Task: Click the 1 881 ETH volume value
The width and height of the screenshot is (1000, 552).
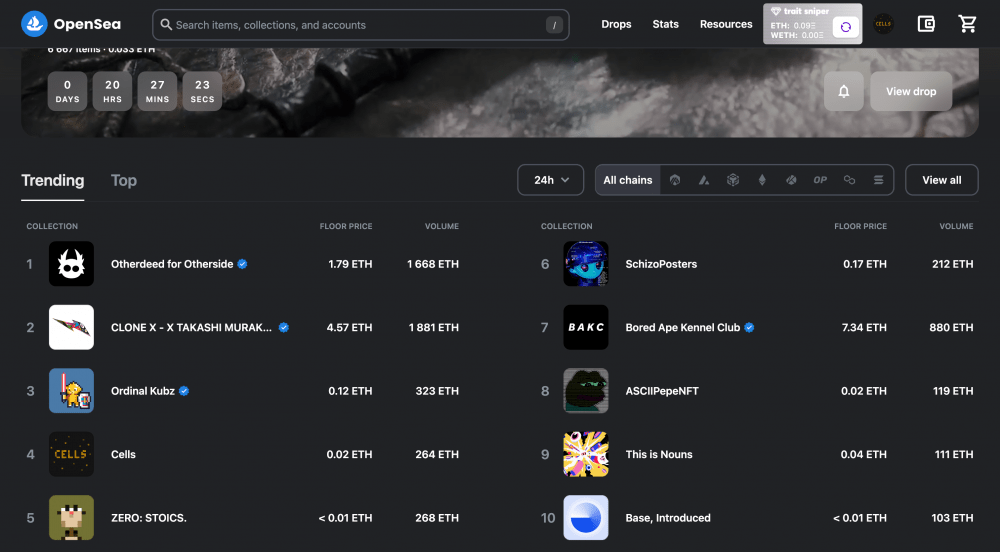Action: tap(434, 327)
